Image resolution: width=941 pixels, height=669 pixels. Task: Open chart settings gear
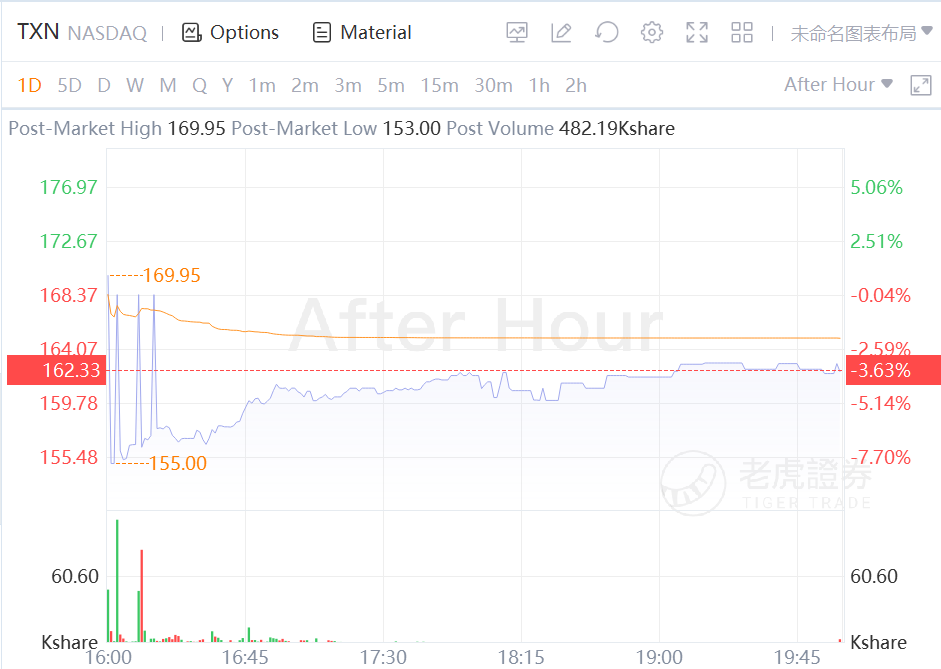(652, 33)
